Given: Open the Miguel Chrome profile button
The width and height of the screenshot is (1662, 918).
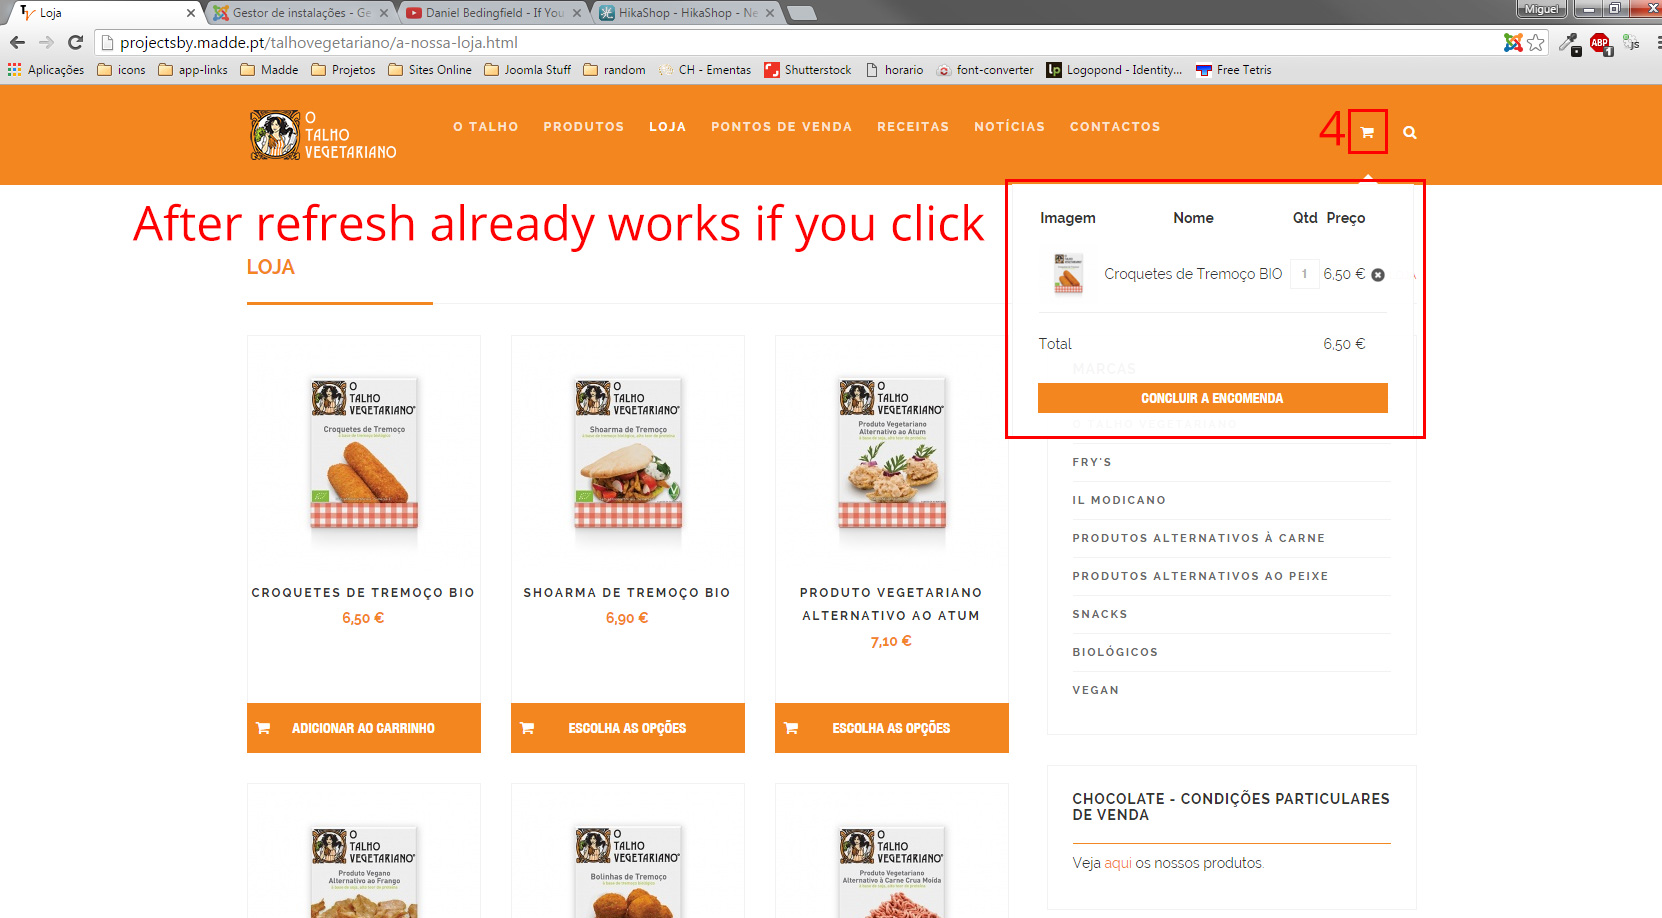Looking at the screenshot, I should tap(1541, 9).
